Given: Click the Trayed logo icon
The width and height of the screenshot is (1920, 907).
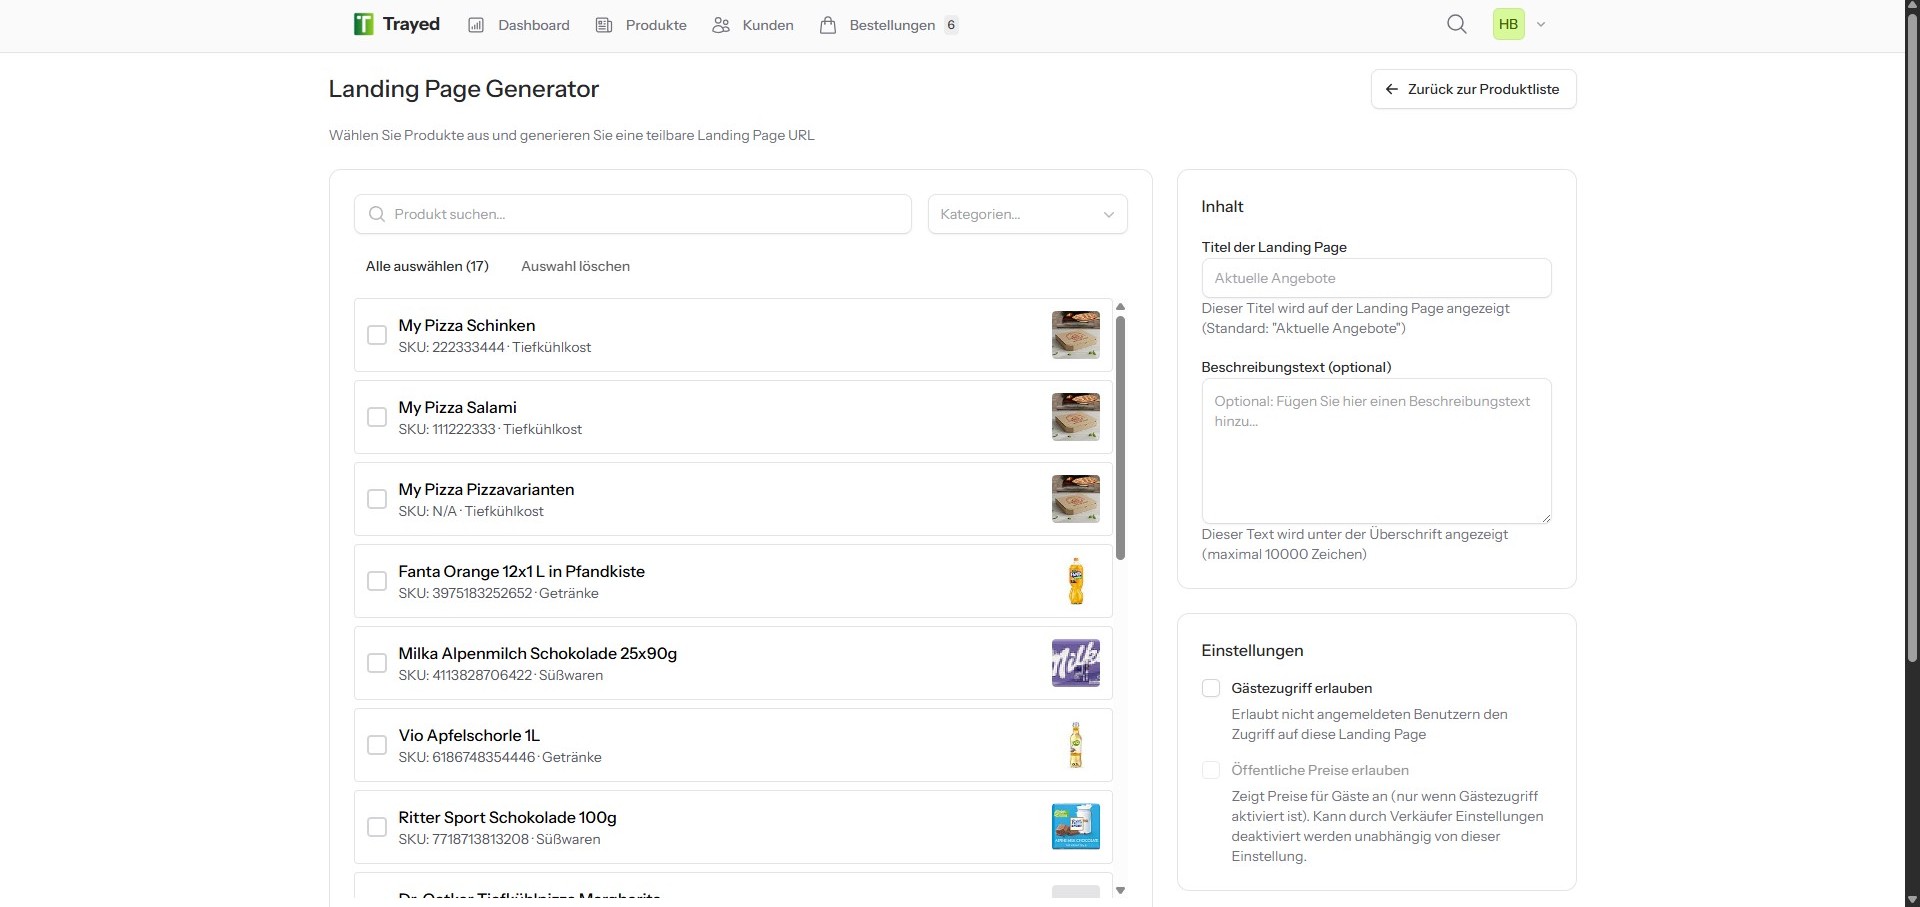Looking at the screenshot, I should 362,24.
